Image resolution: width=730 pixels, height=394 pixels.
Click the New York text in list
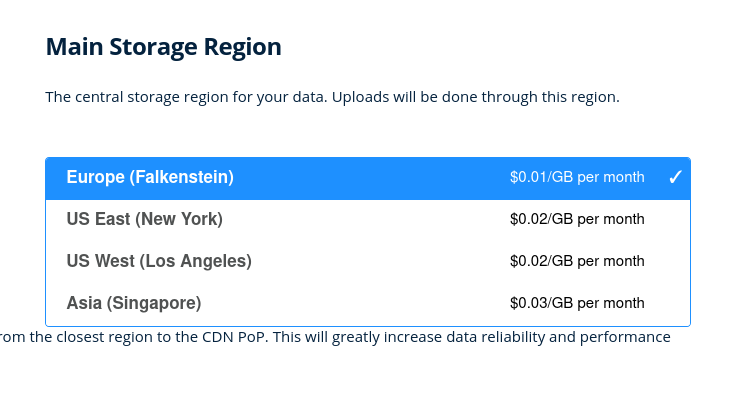click(179, 219)
